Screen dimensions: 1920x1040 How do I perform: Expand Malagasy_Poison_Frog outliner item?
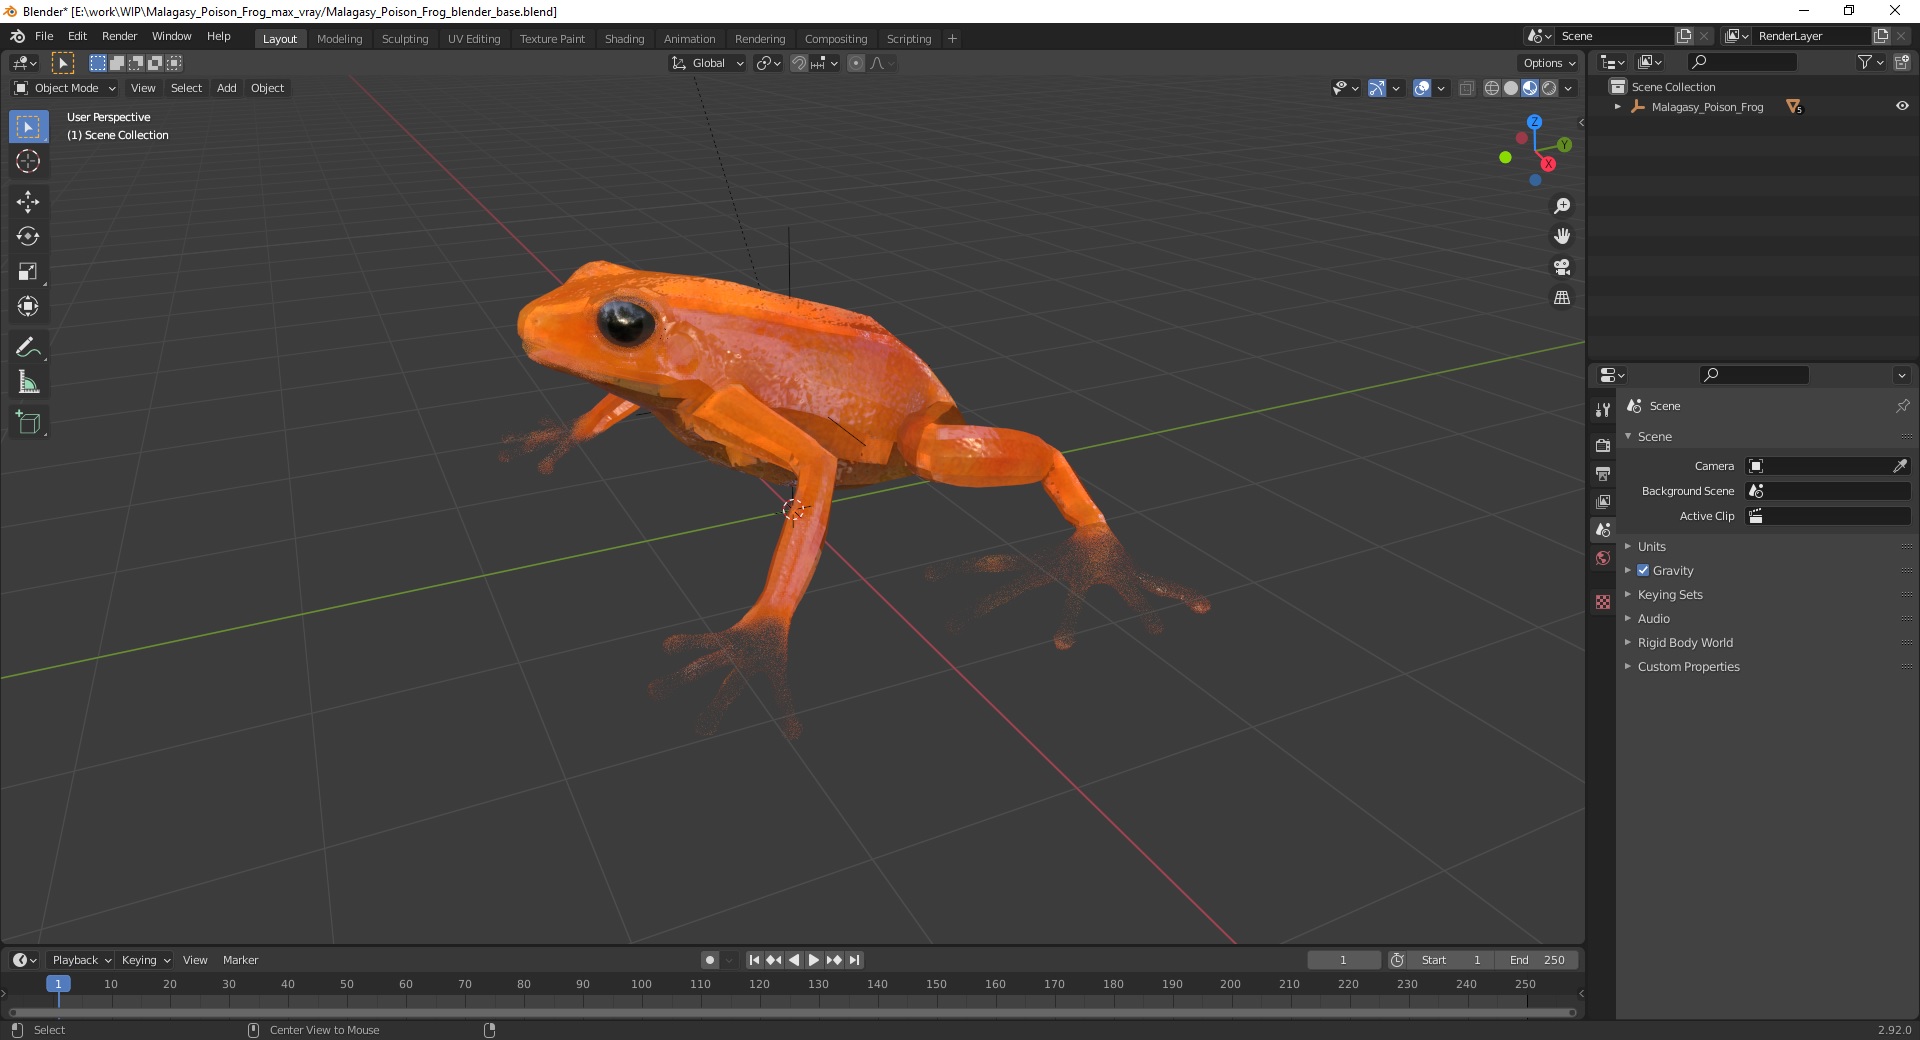click(x=1618, y=107)
